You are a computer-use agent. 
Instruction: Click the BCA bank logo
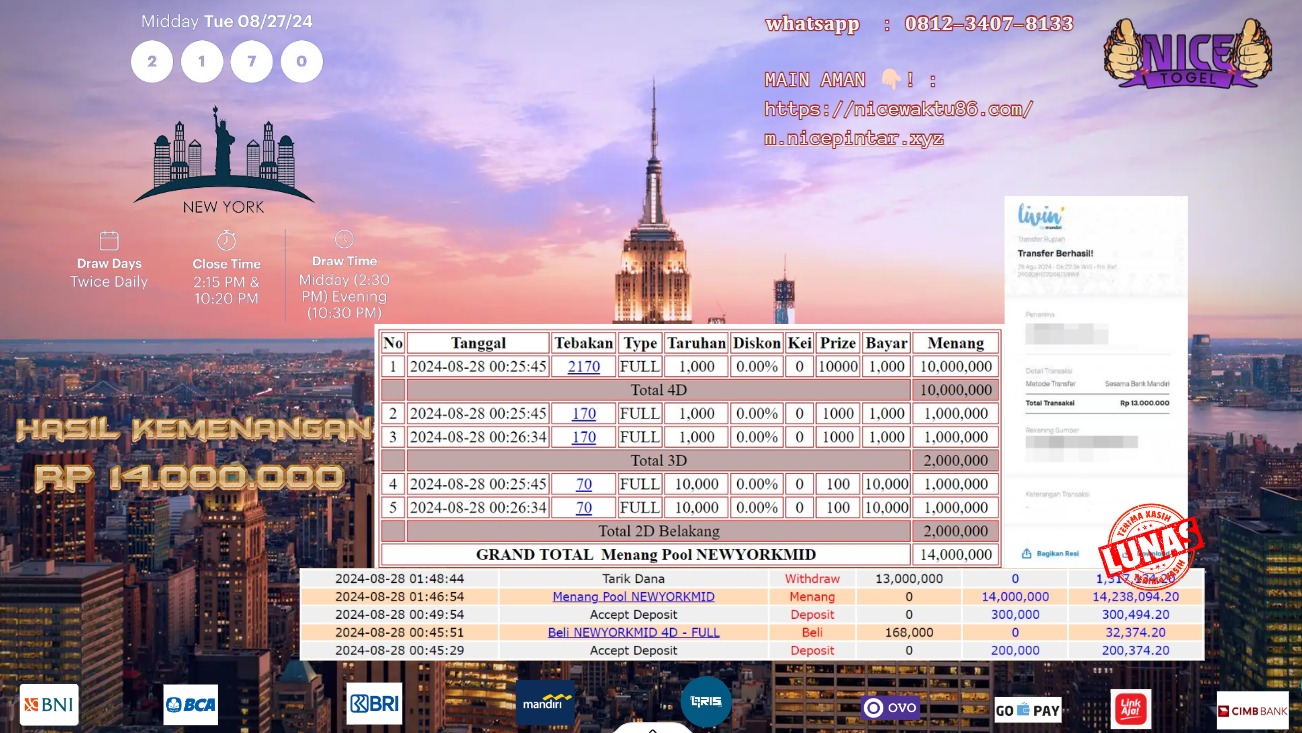point(191,705)
